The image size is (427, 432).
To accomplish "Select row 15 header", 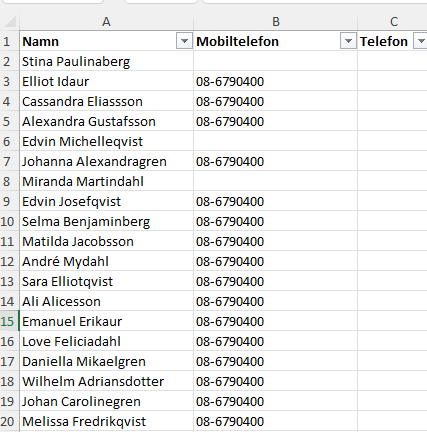I will click(x=9, y=321).
